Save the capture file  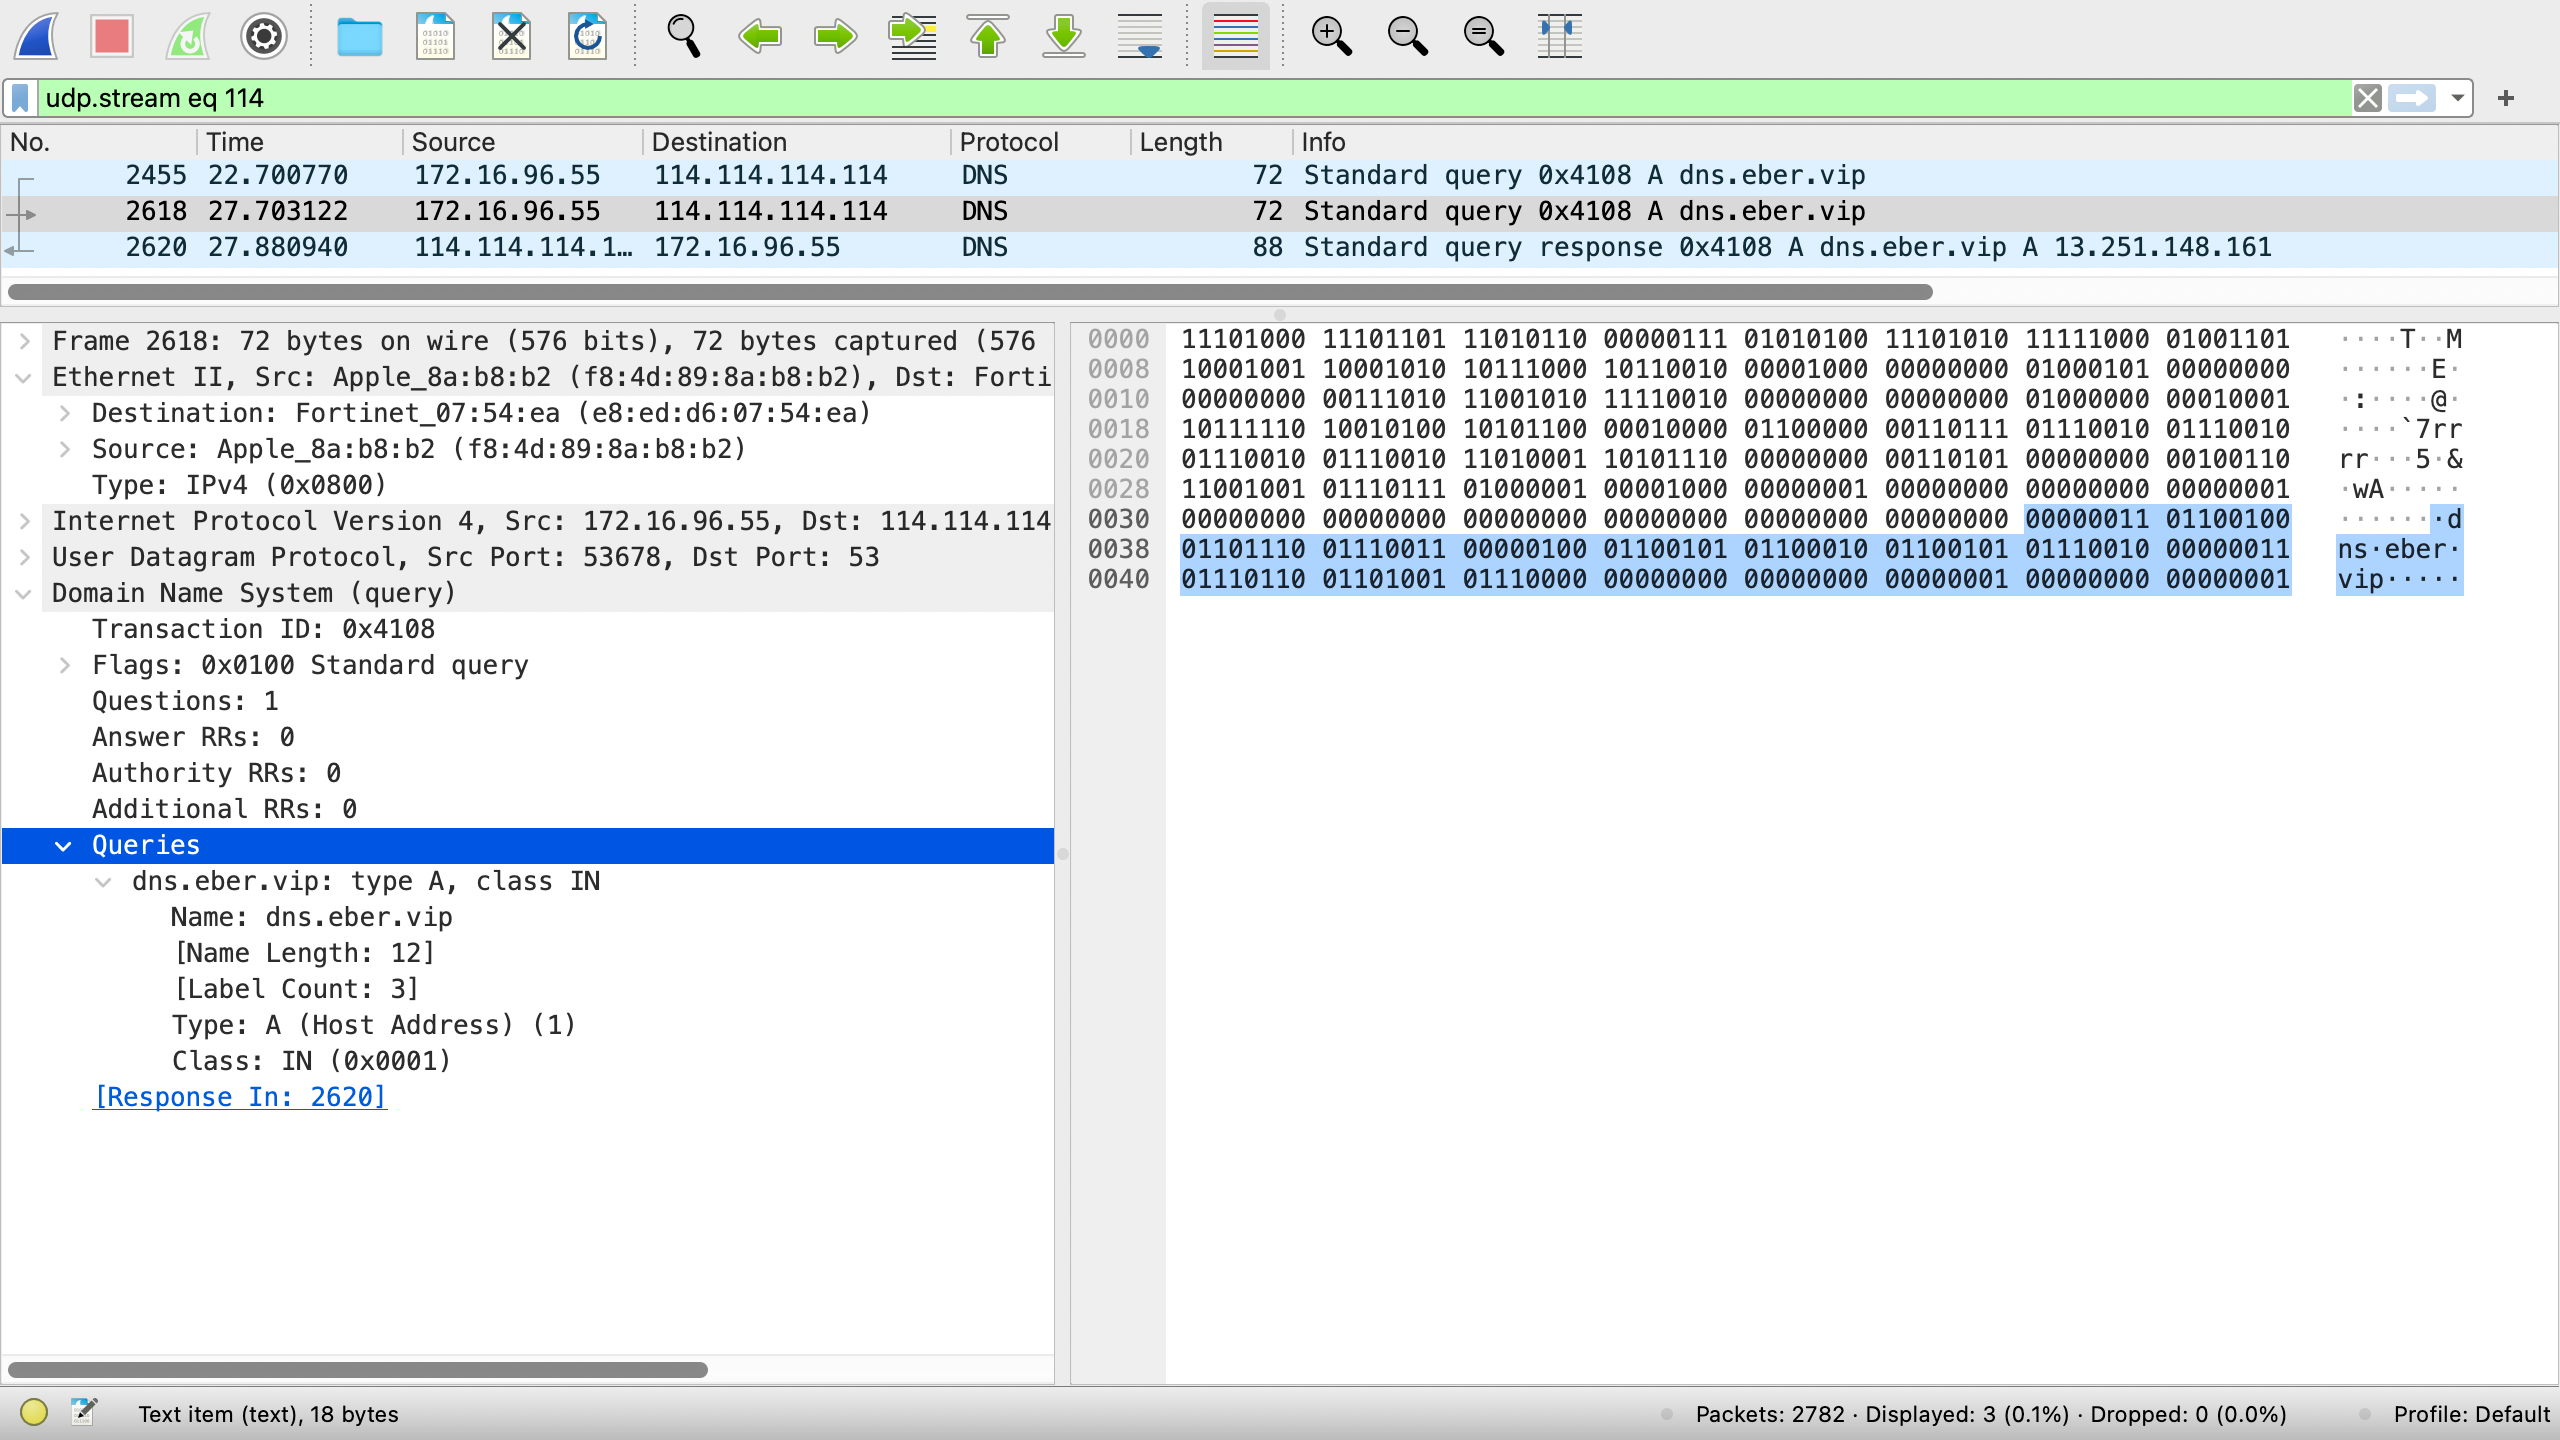[x=436, y=37]
